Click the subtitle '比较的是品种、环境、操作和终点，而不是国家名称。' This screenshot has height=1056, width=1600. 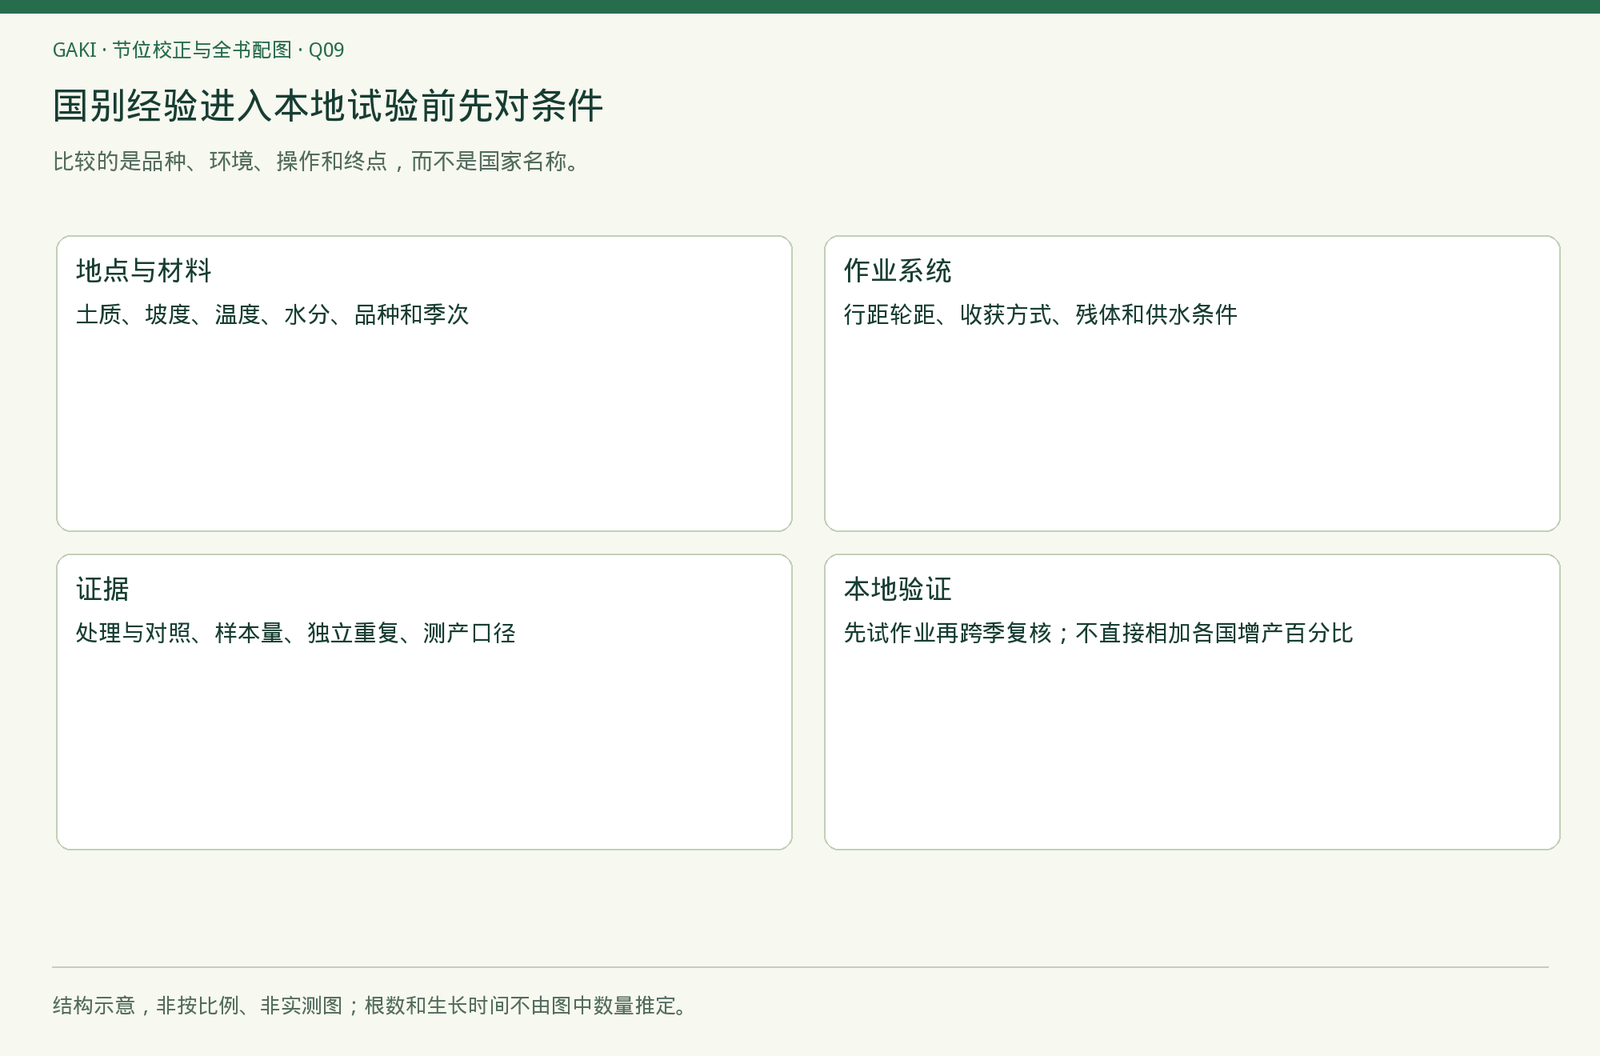coord(318,162)
